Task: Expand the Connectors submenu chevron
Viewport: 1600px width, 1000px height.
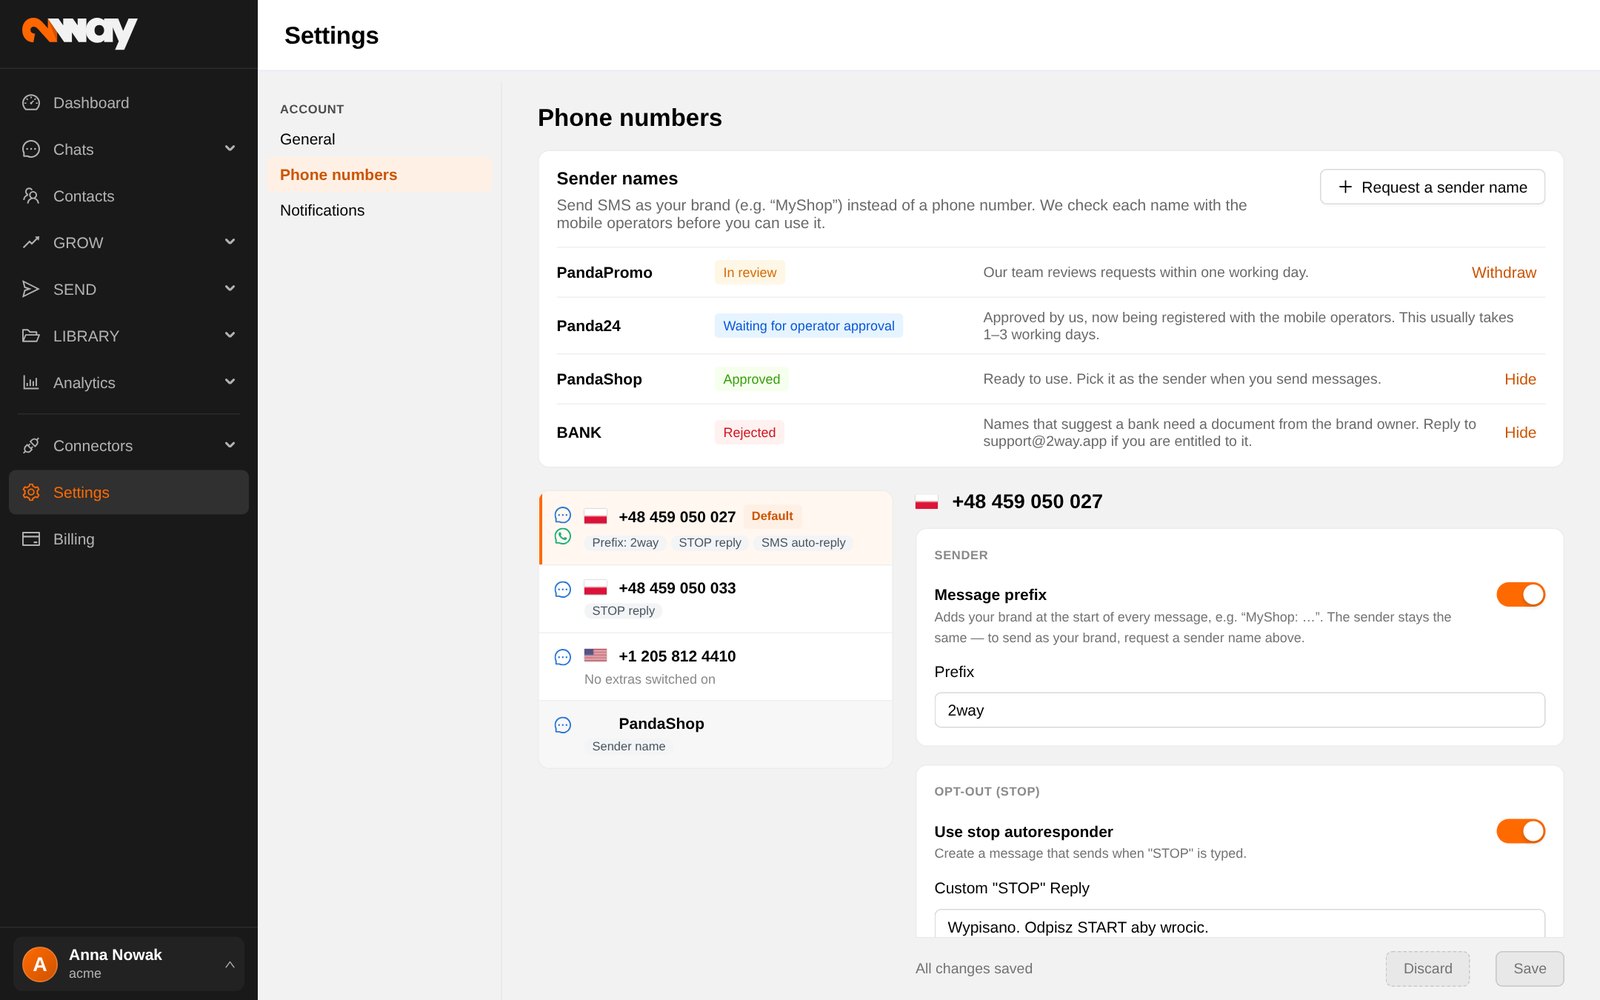Action: tap(230, 446)
